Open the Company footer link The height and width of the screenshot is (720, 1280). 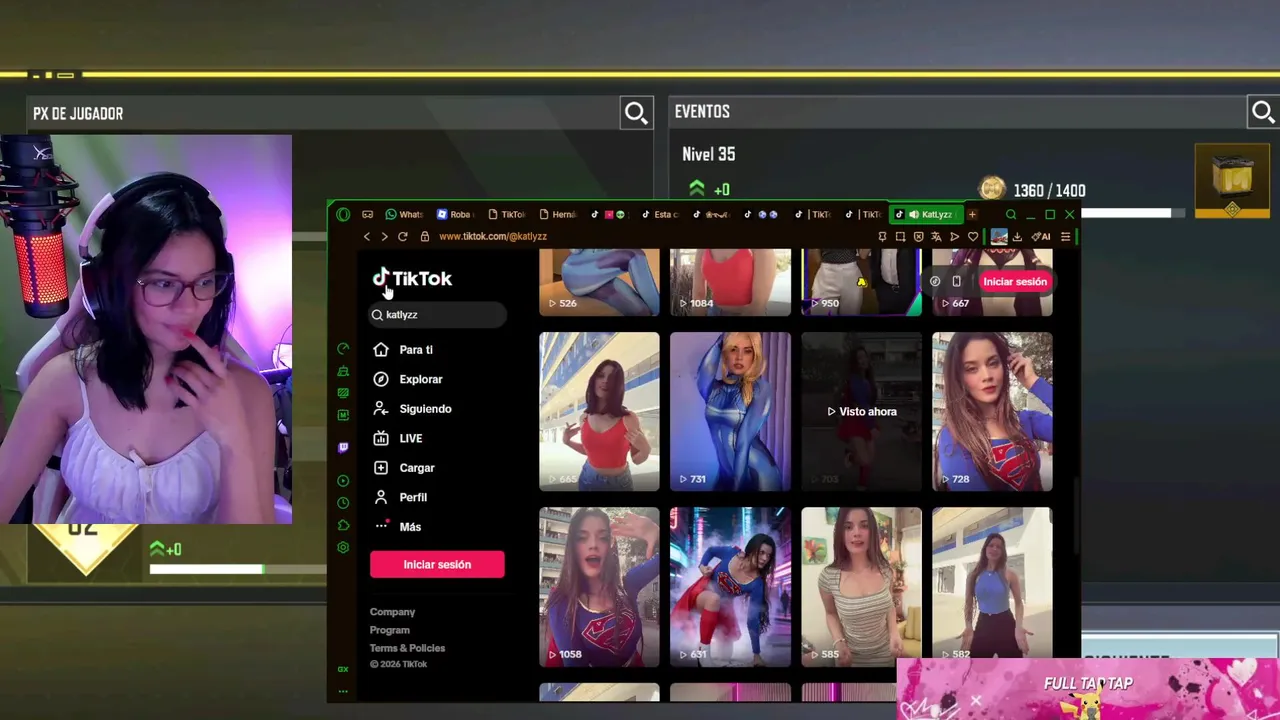click(x=392, y=612)
